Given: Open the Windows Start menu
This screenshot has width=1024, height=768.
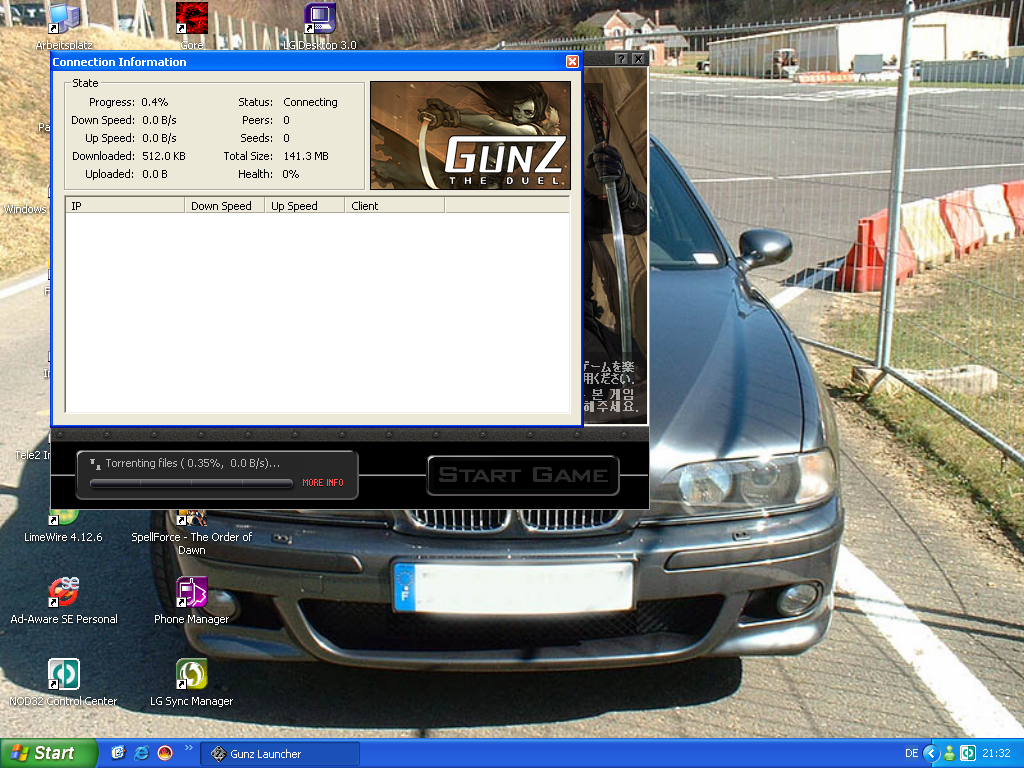Looking at the screenshot, I should pos(48,753).
